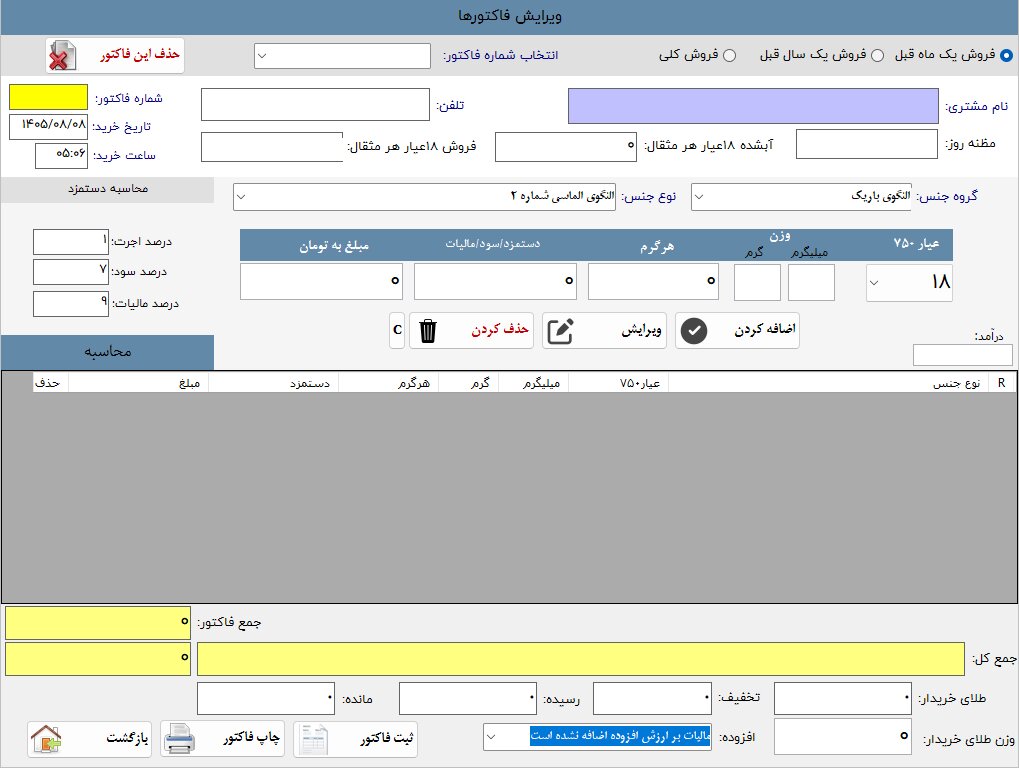Image resolution: width=1019 pixels, height=768 pixels.
Task: Click the درصد اجرت field
Action: tap(71, 242)
